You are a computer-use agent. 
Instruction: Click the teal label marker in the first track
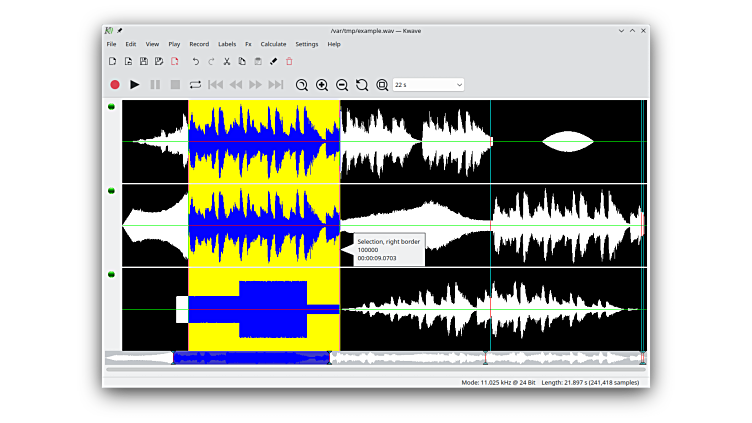click(x=490, y=140)
